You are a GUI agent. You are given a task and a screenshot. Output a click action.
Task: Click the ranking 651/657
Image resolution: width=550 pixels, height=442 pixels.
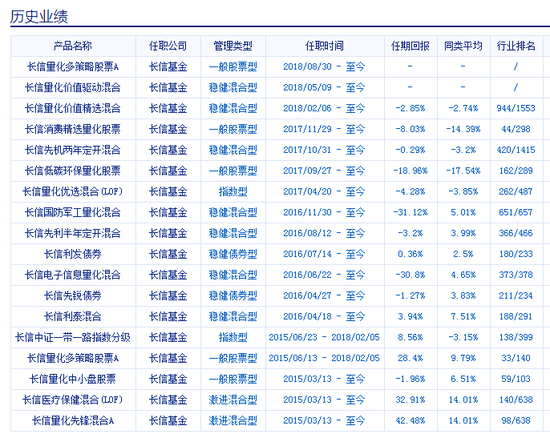(516, 213)
